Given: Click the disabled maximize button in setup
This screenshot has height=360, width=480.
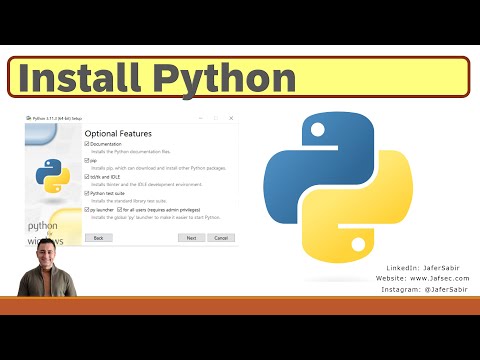Looking at the screenshot, I should pyautogui.click(x=216, y=118).
